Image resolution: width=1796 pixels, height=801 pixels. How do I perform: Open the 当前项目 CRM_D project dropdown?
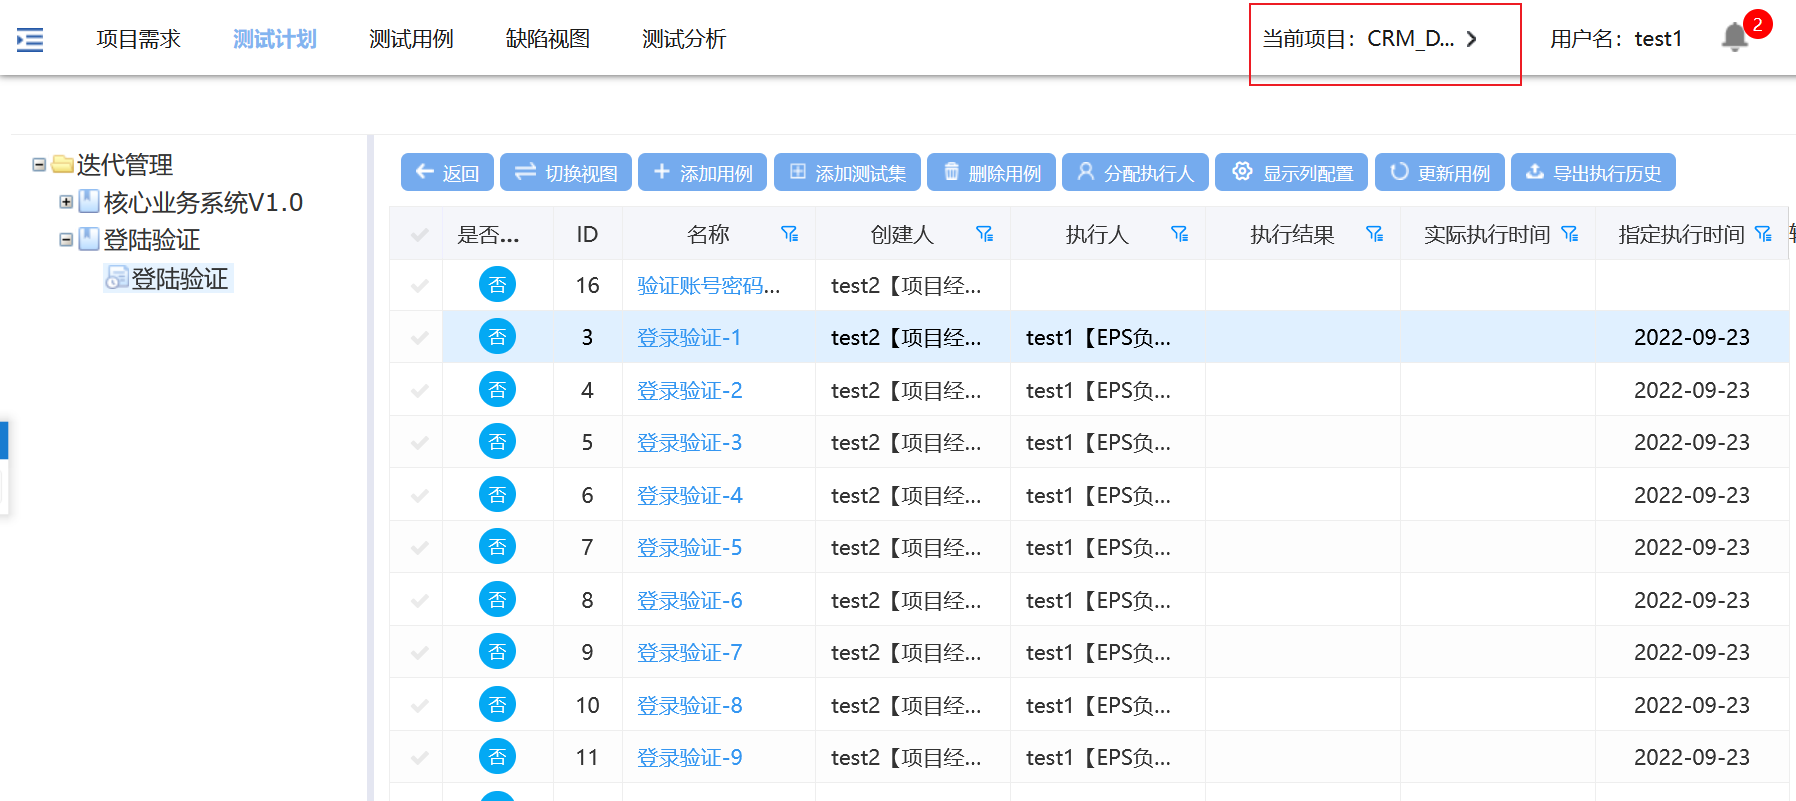pyautogui.click(x=1370, y=39)
